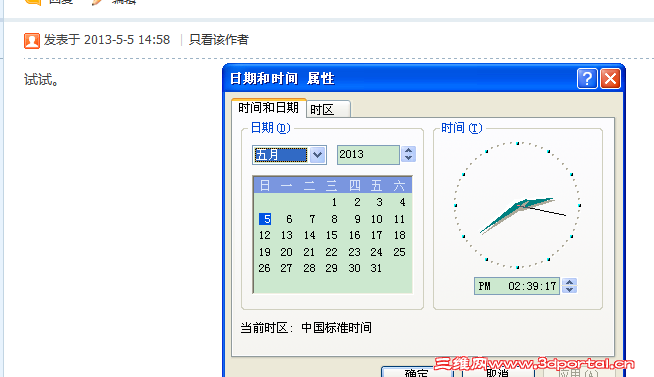This screenshot has width=654, height=377.
Task: Select the PM part of the time field
Action: [484, 286]
